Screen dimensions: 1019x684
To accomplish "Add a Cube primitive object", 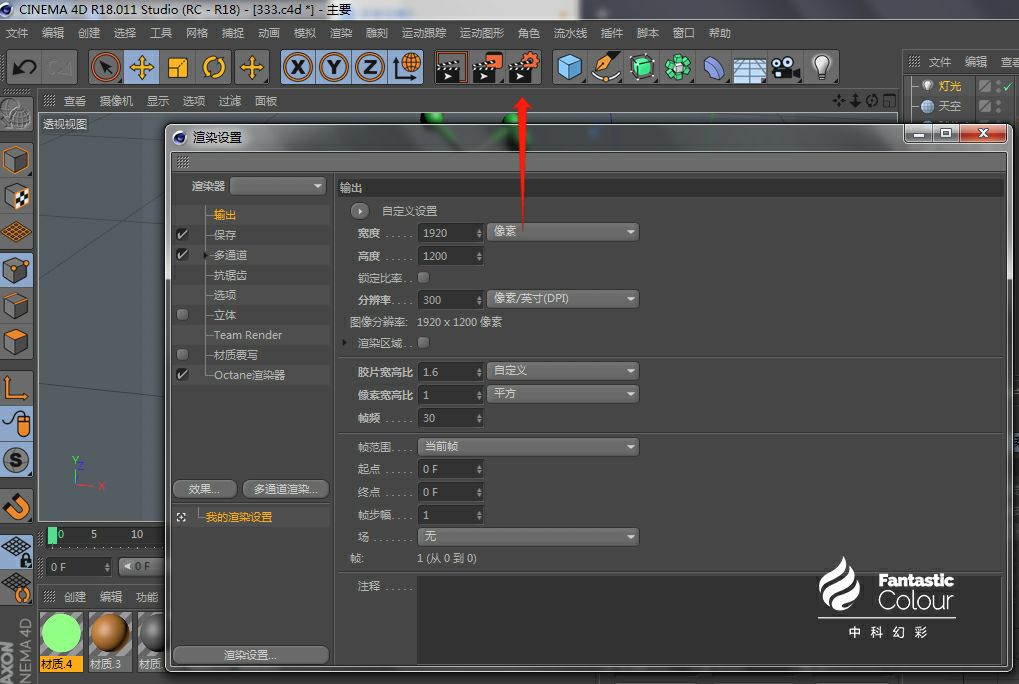I will pyautogui.click(x=569, y=67).
